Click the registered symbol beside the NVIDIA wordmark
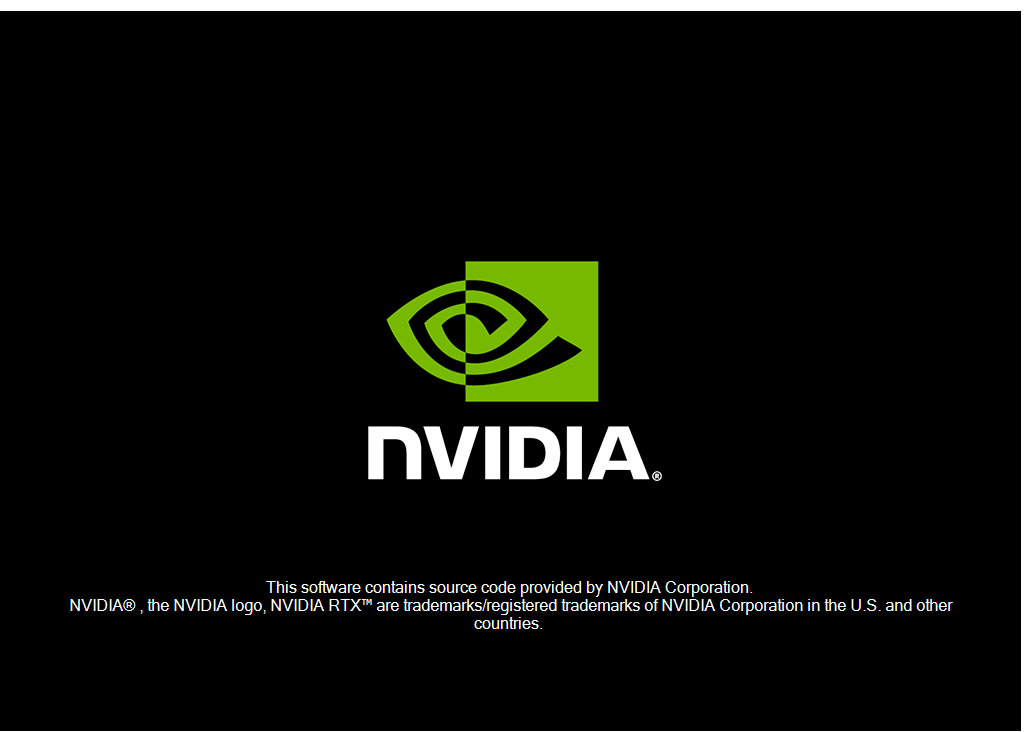The height and width of the screenshot is (732, 1027). [657, 476]
